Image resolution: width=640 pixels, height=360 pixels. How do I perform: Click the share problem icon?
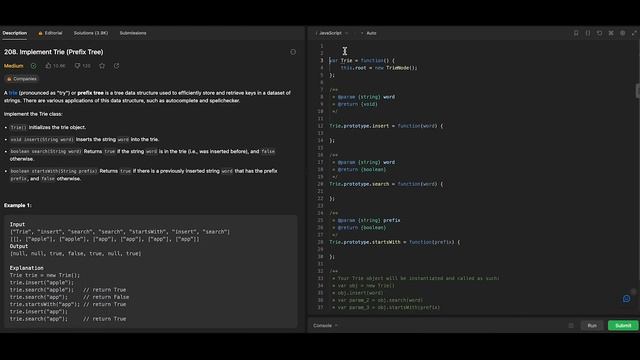[x=116, y=66]
